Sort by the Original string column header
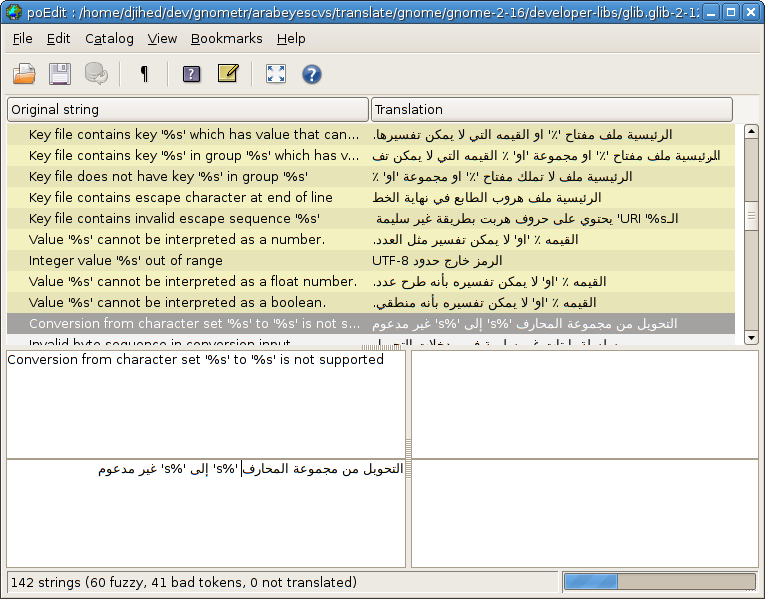Viewport: 765px width, 599px height. tap(188, 109)
